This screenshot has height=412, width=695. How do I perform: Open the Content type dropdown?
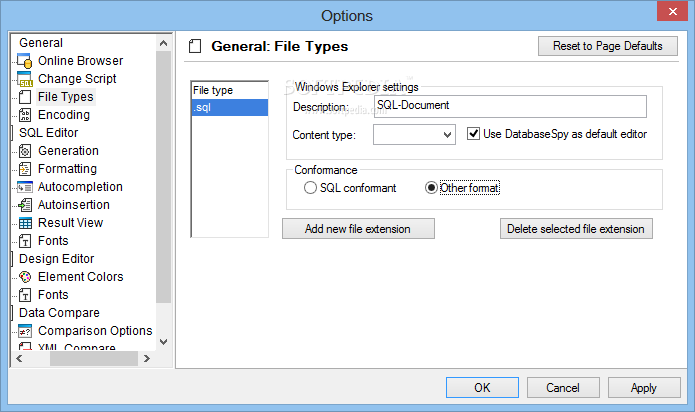(414, 135)
